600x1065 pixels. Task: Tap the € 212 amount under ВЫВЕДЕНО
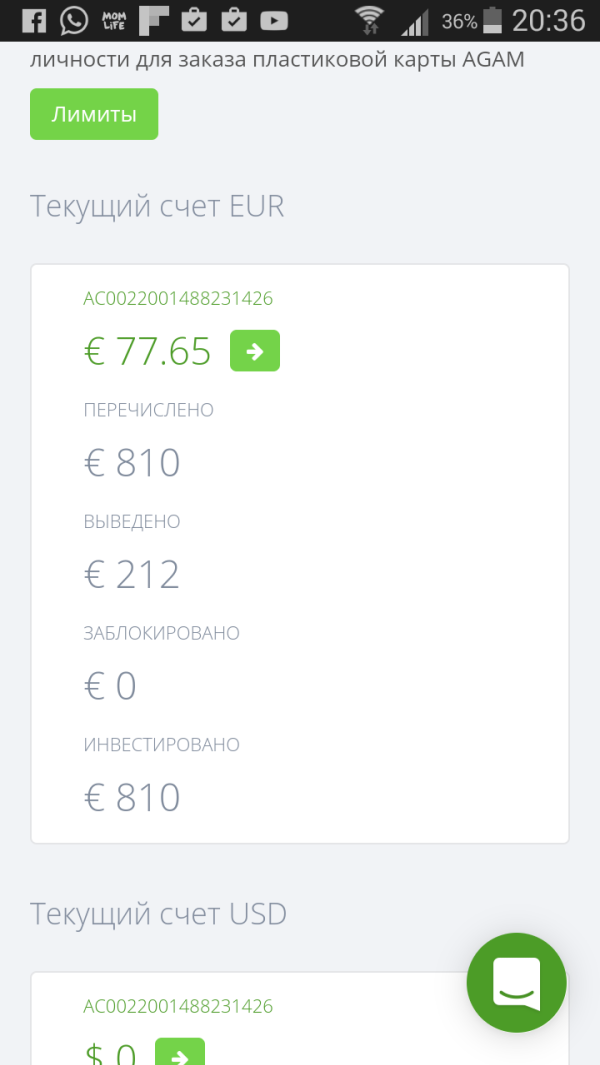click(132, 575)
